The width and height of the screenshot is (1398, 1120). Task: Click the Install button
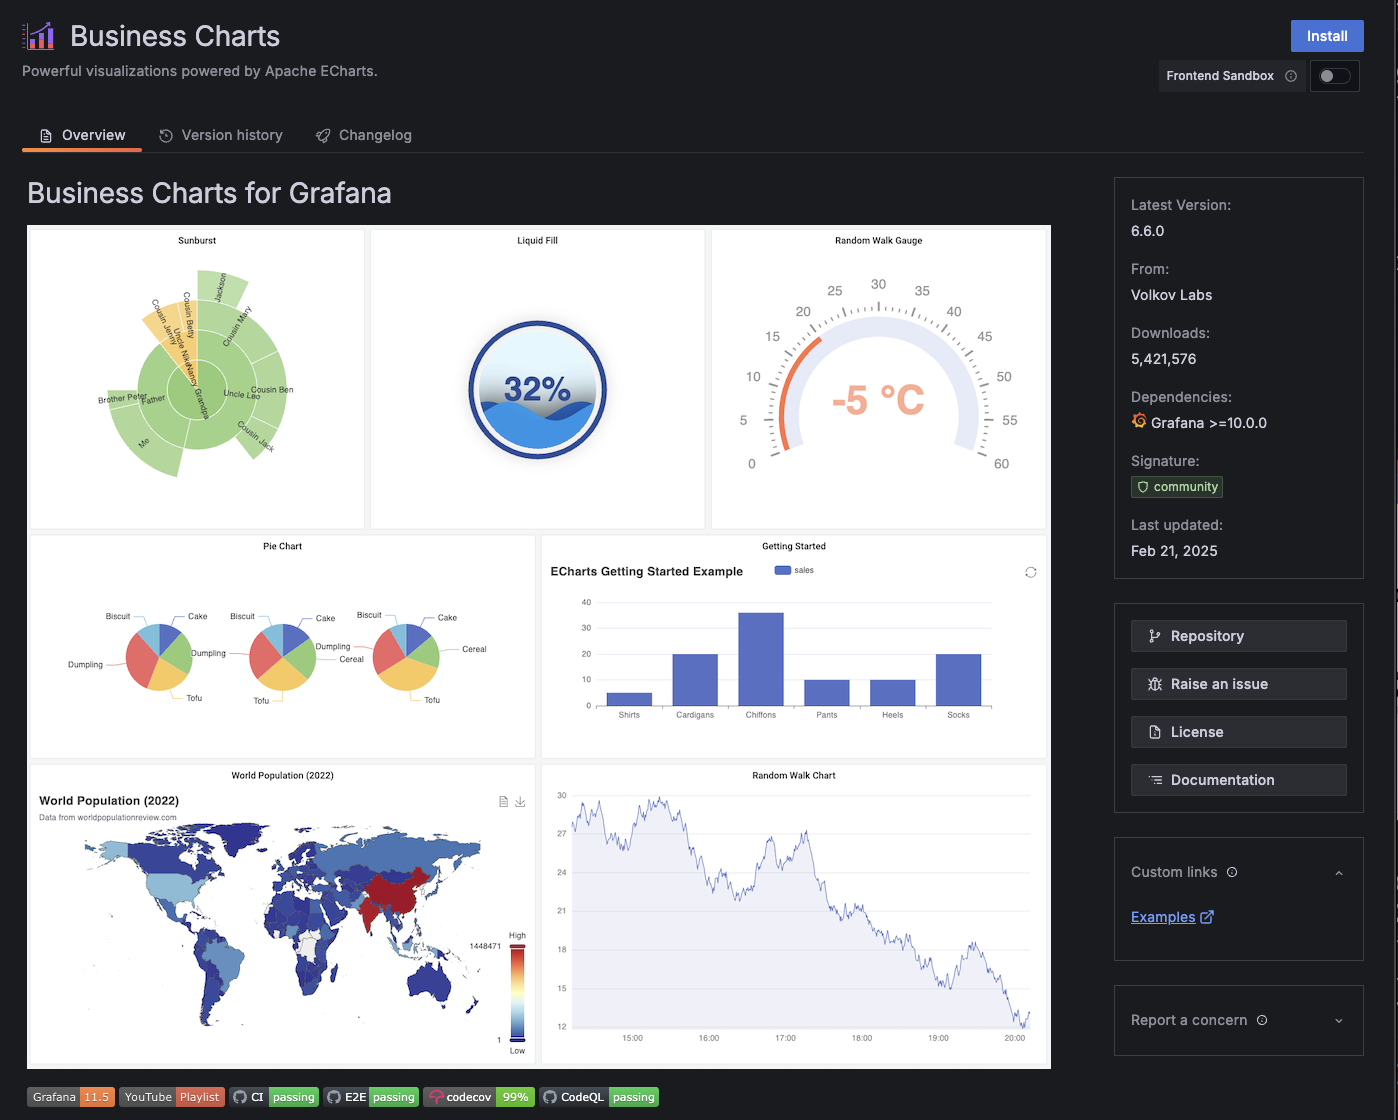point(1327,36)
